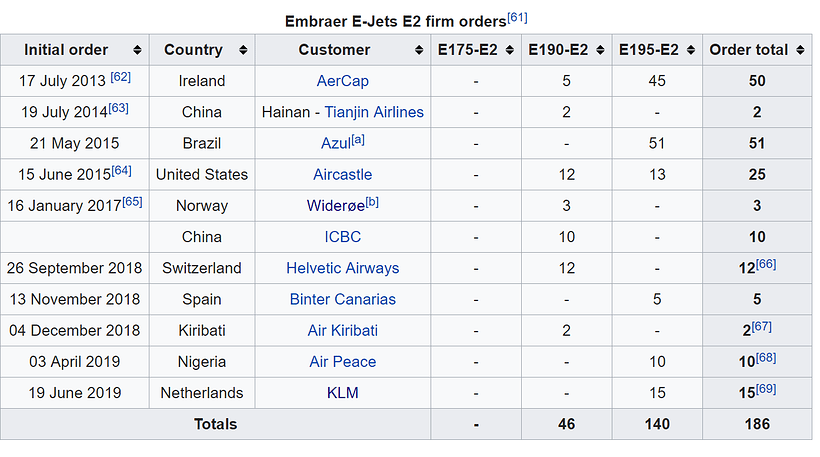The image size is (820, 457).
Task: Open the KLM link
Action: (343, 393)
